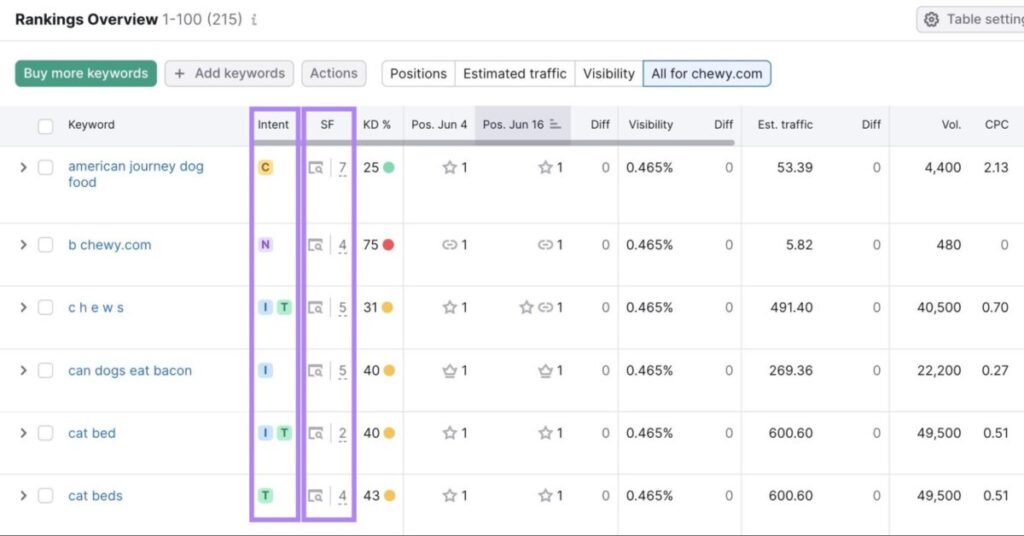
Task: Expand the american journey dog food row
Action: click(24, 168)
